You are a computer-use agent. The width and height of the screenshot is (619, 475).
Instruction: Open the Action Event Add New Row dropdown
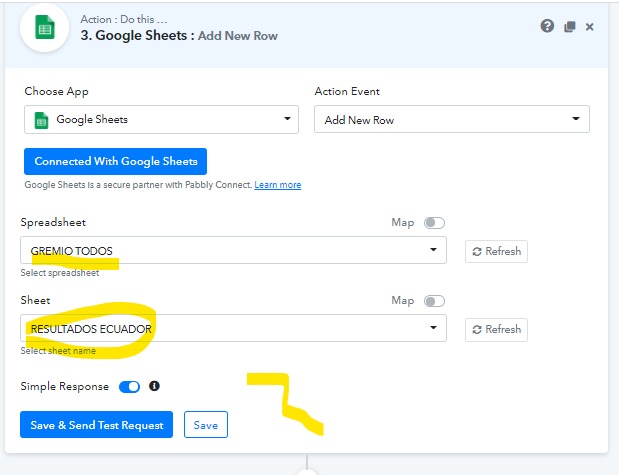(452, 119)
